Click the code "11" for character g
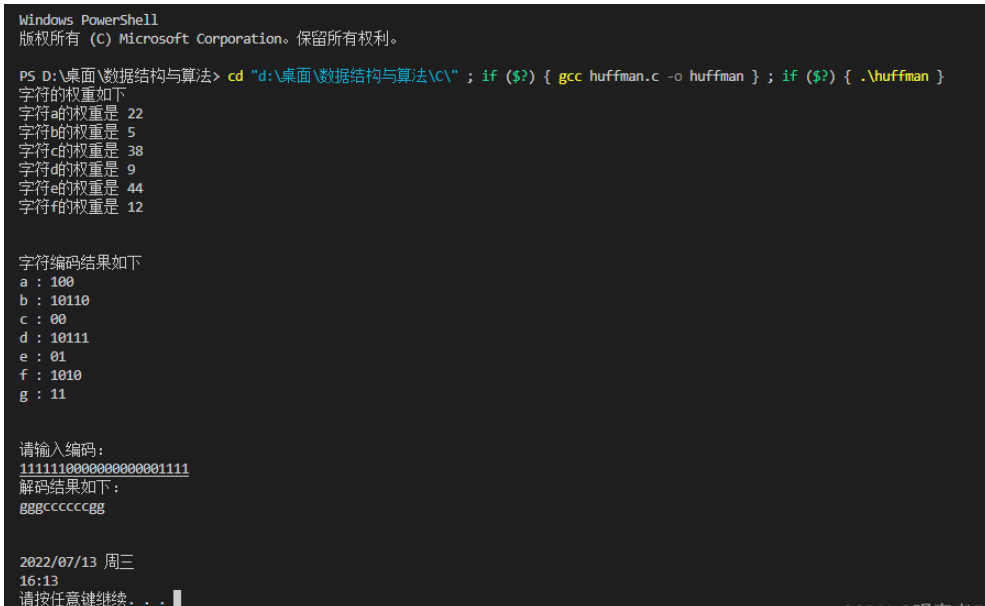Image resolution: width=985 pixels, height=606 pixels. coord(58,394)
